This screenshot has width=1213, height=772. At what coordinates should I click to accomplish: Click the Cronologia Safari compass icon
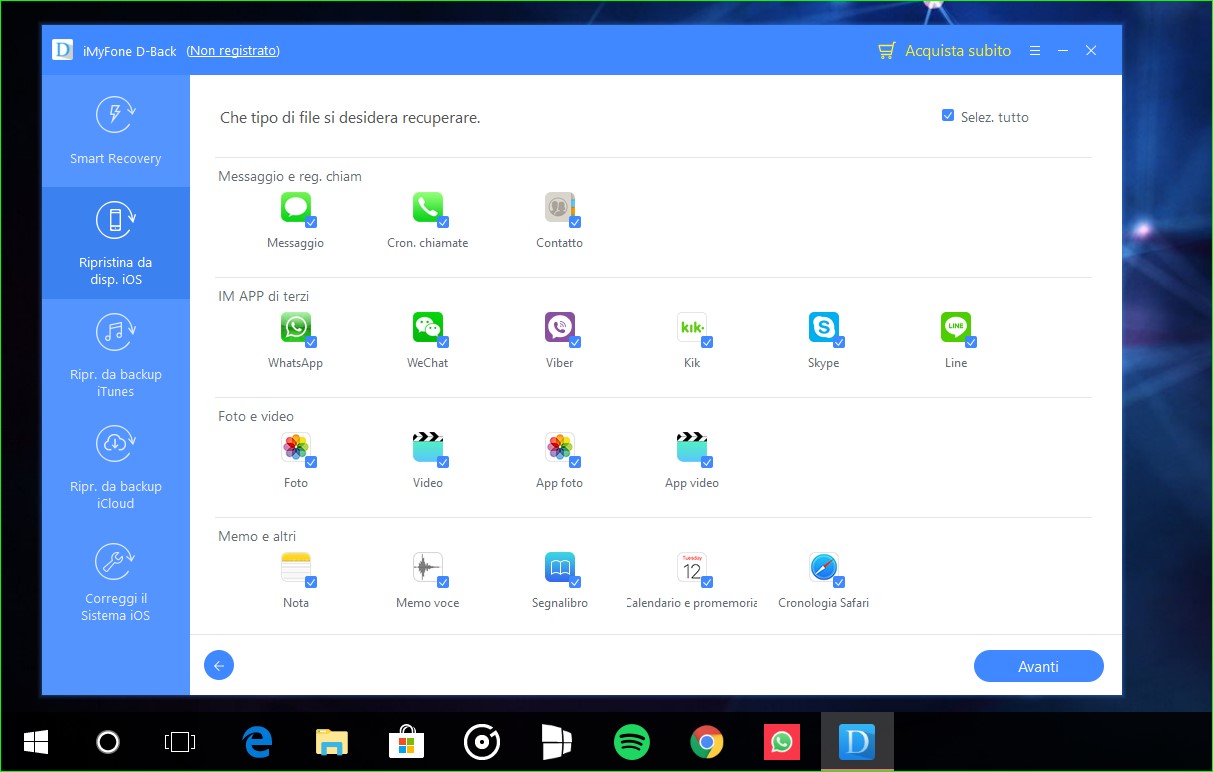click(x=823, y=568)
